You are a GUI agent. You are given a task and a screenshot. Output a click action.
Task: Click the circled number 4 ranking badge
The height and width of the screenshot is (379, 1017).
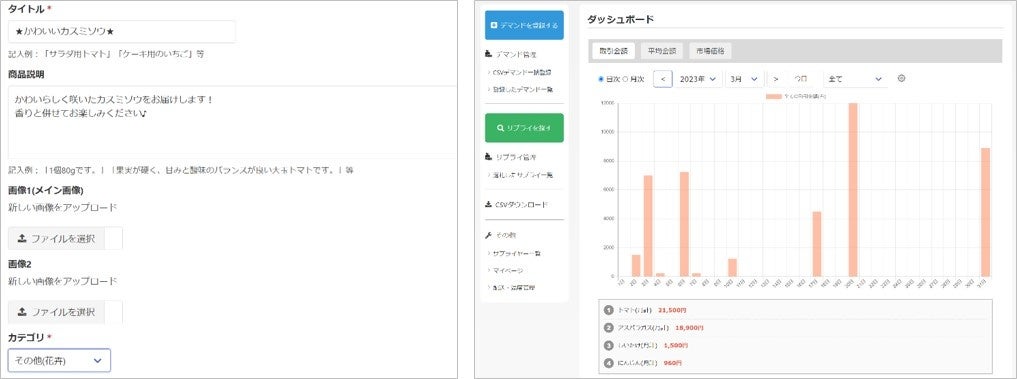point(608,363)
